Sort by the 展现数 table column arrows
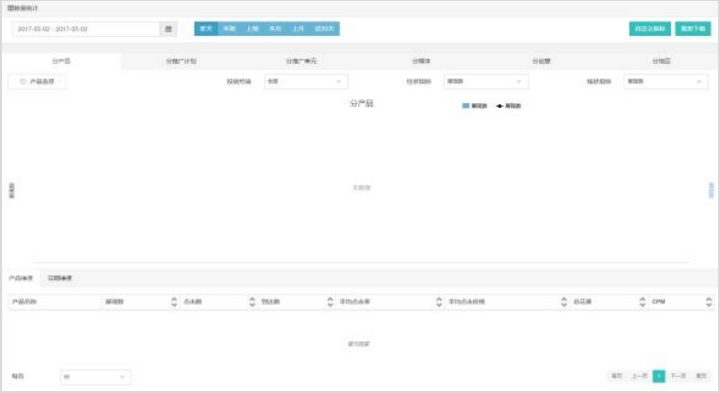The height and width of the screenshot is (393, 720). [174, 302]
